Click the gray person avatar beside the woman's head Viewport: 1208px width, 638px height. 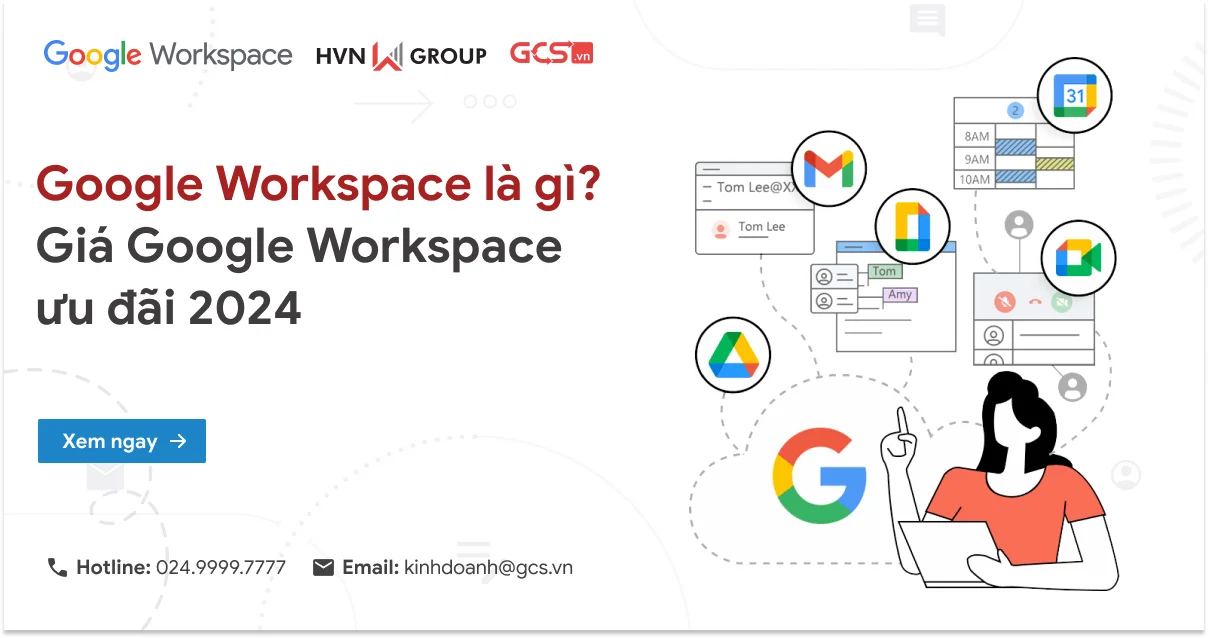point(1073,386)
